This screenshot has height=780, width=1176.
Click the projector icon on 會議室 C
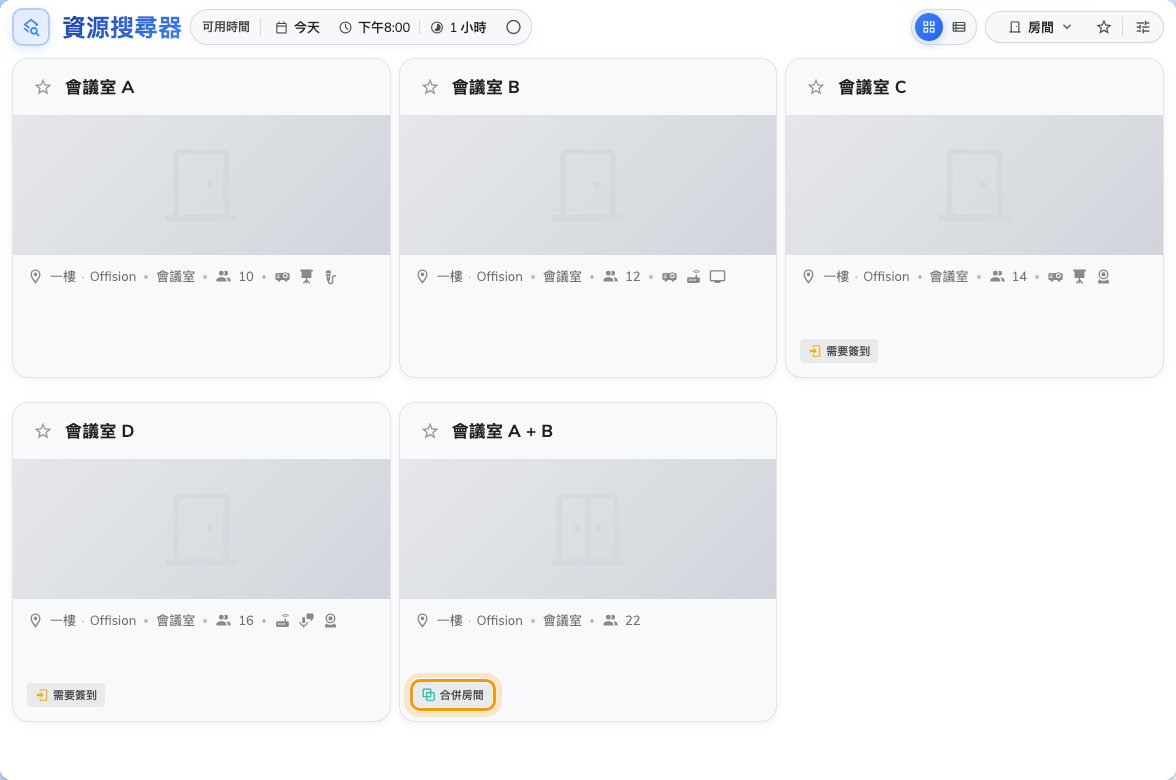(1055, 277)
